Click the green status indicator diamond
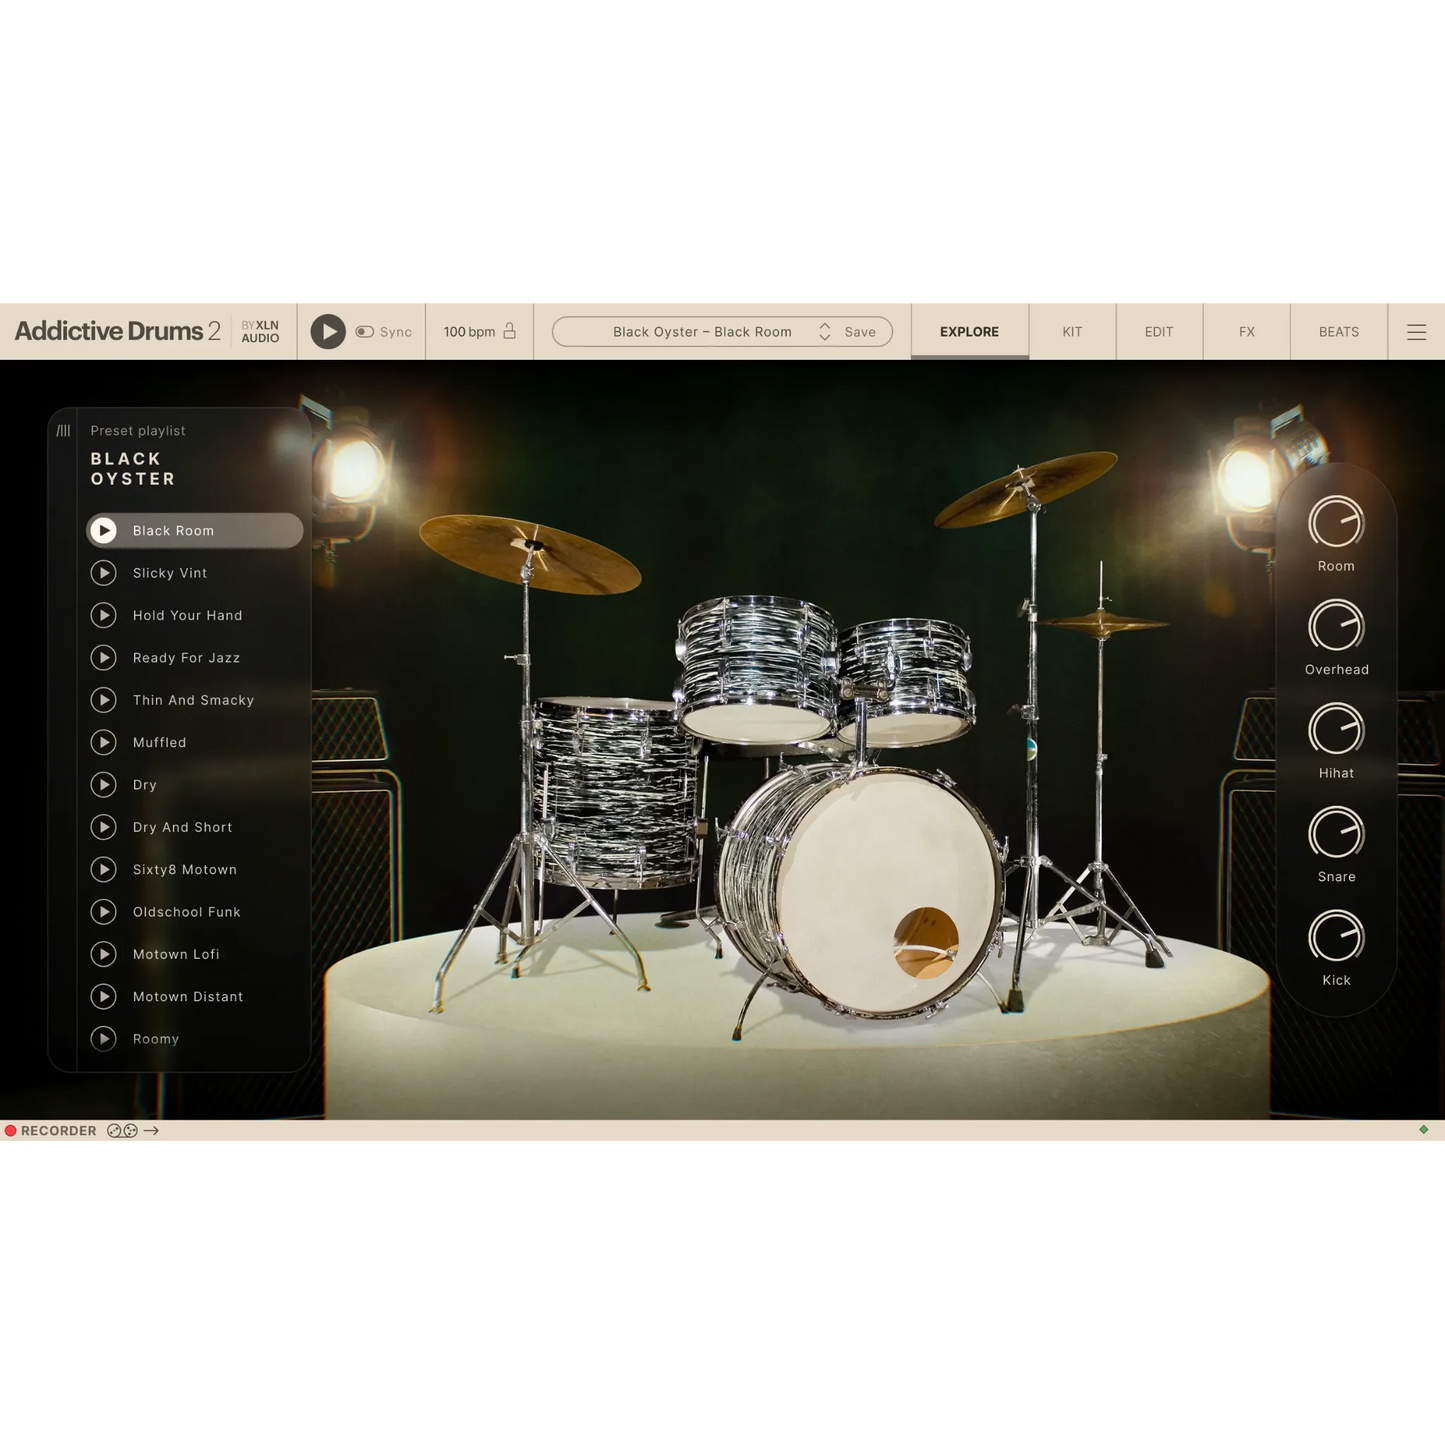Screen dimensions: 1445x1445 [1424, 1130]
